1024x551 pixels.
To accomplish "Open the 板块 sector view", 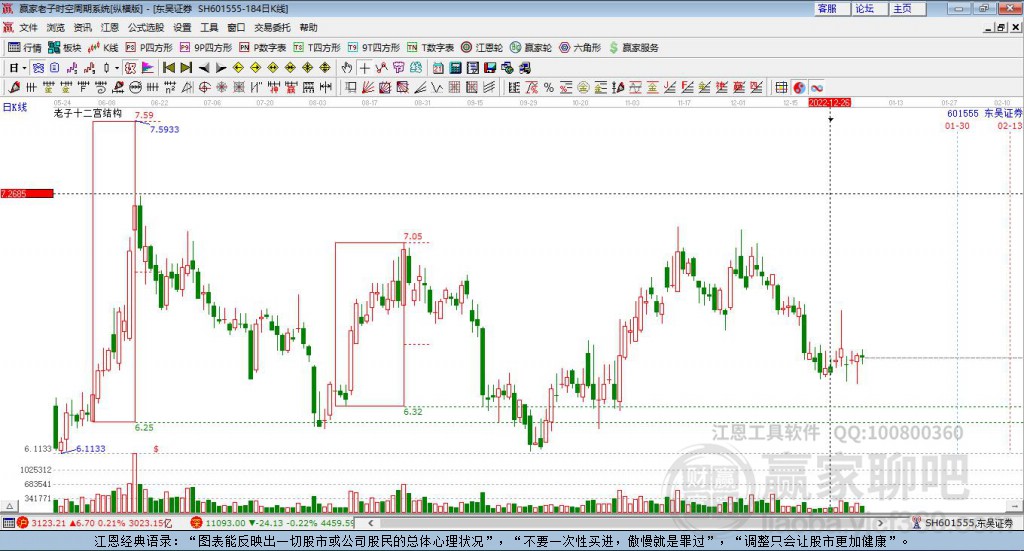I will pyautogui.click(x=64, y=48).
